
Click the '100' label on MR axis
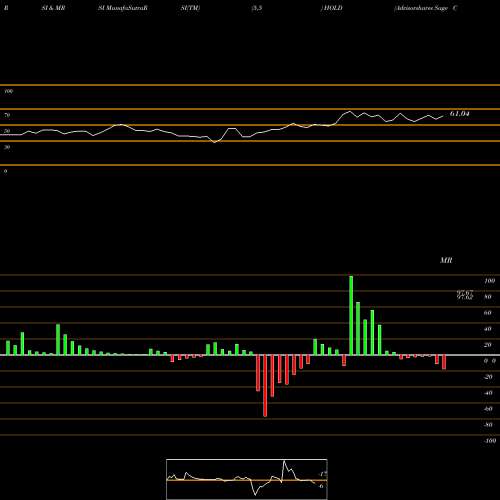(490, 281)
